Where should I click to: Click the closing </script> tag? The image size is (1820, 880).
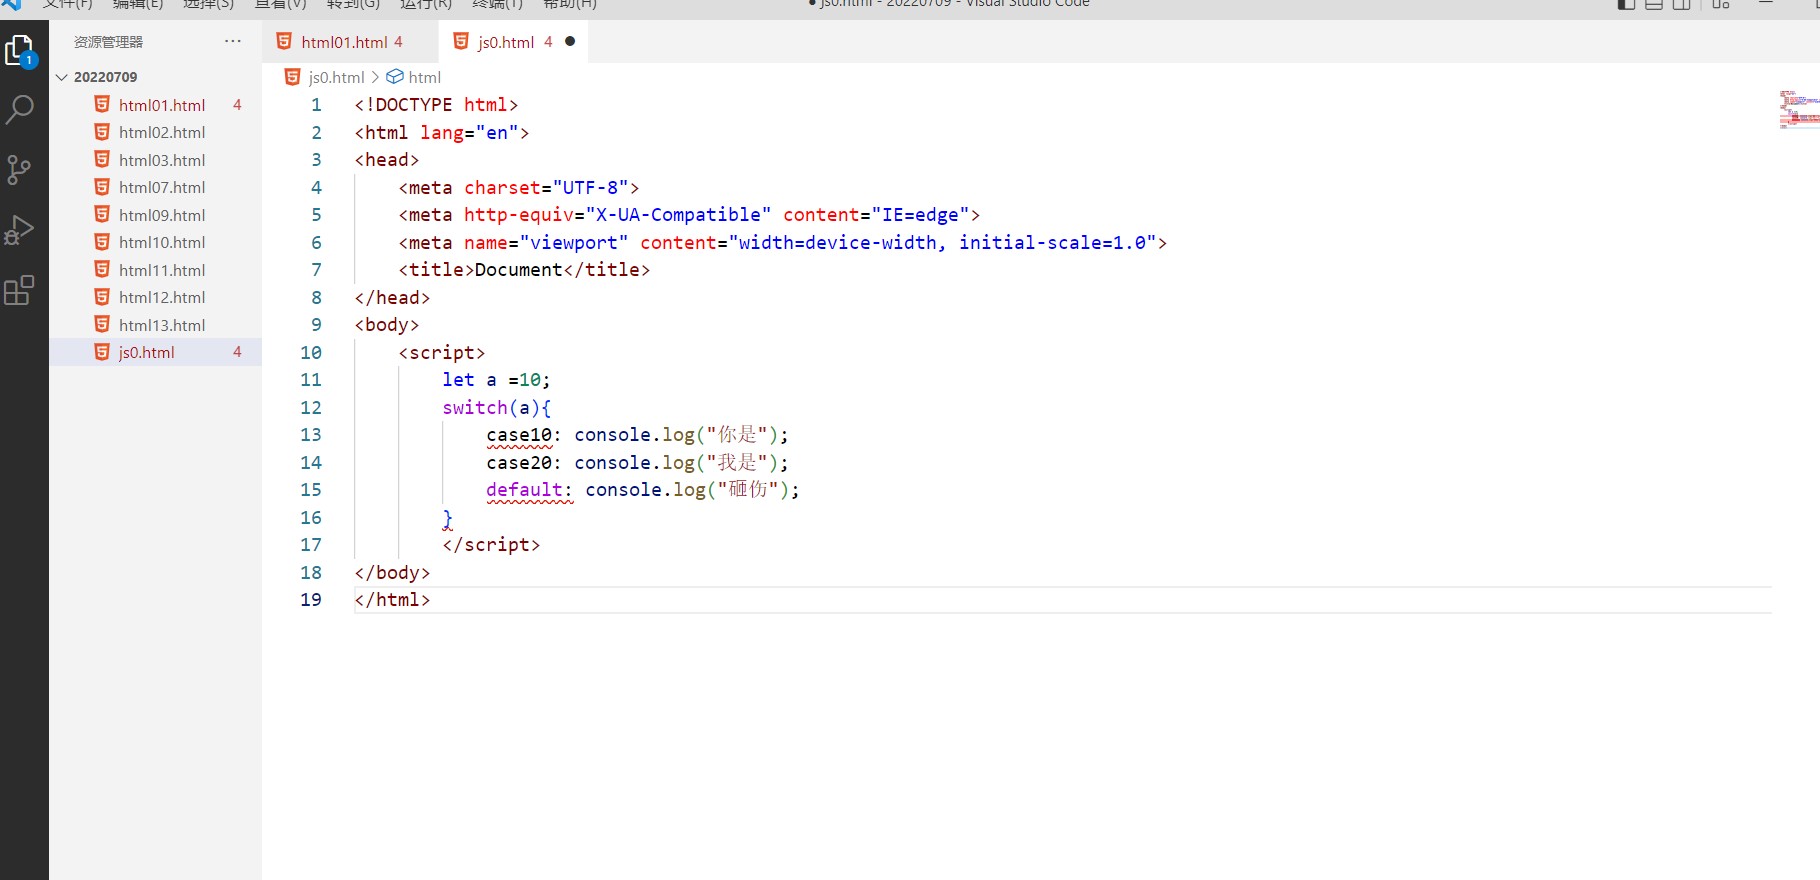click(491, 545)
